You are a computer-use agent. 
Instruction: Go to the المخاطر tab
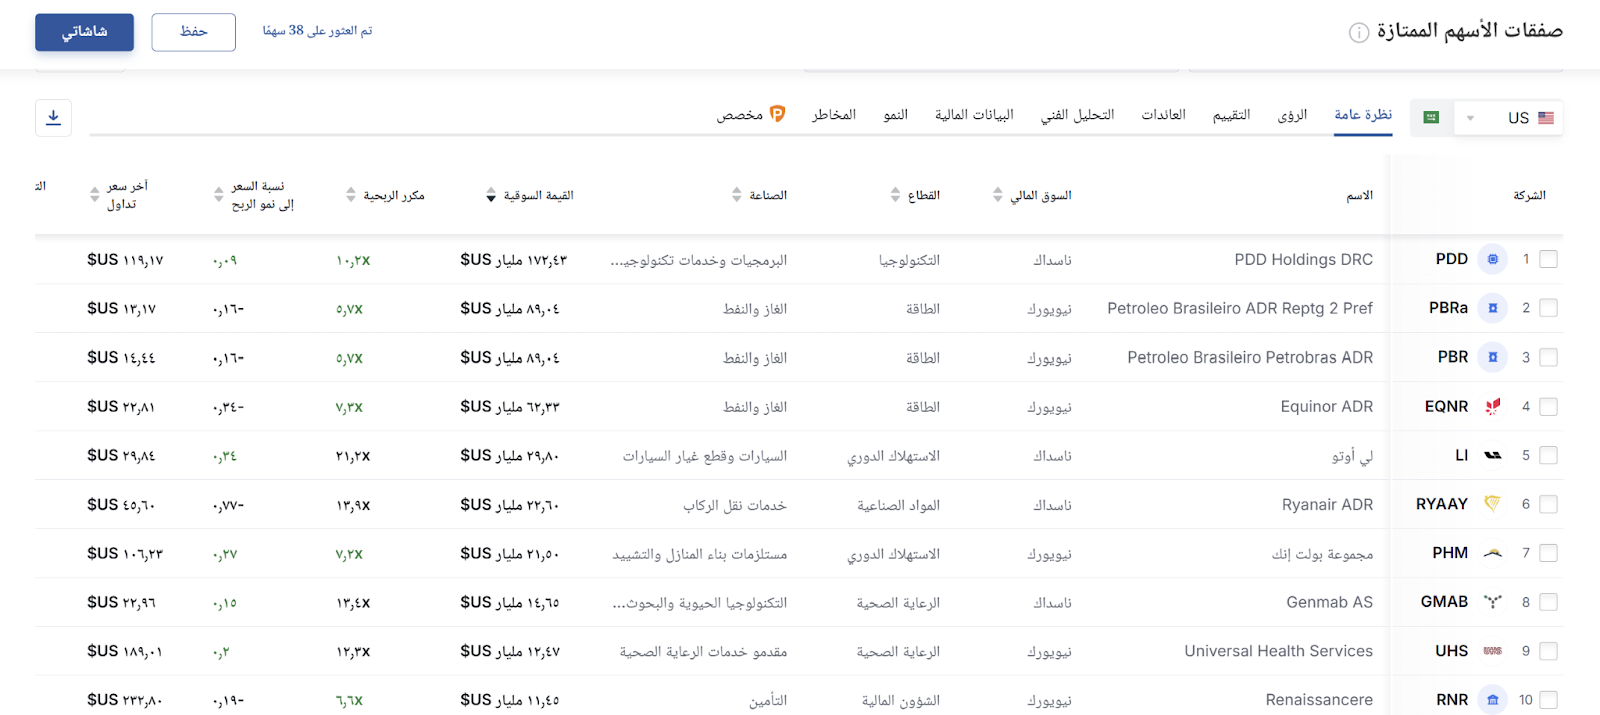click(834, 115)
